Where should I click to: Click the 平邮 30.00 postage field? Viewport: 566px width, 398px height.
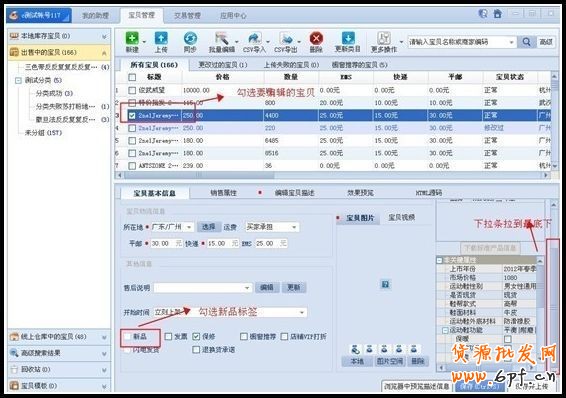[166, 244]
